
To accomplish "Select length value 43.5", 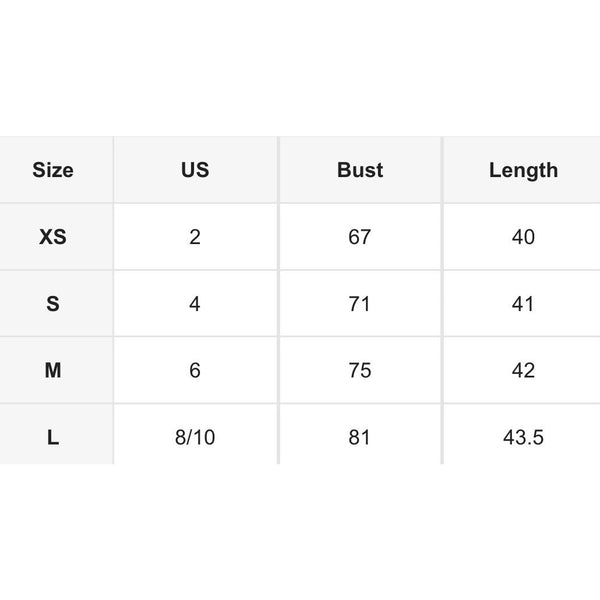I will coord(523,437).
